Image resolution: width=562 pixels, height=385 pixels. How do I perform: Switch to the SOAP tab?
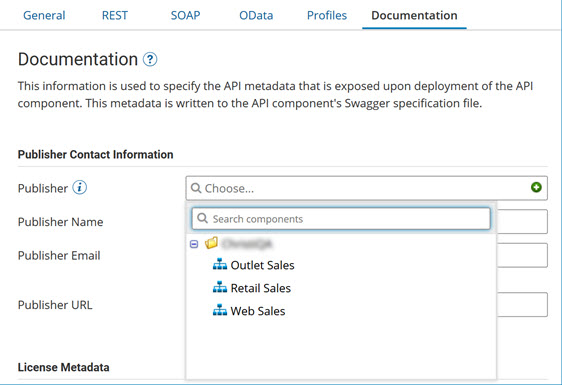185,15
